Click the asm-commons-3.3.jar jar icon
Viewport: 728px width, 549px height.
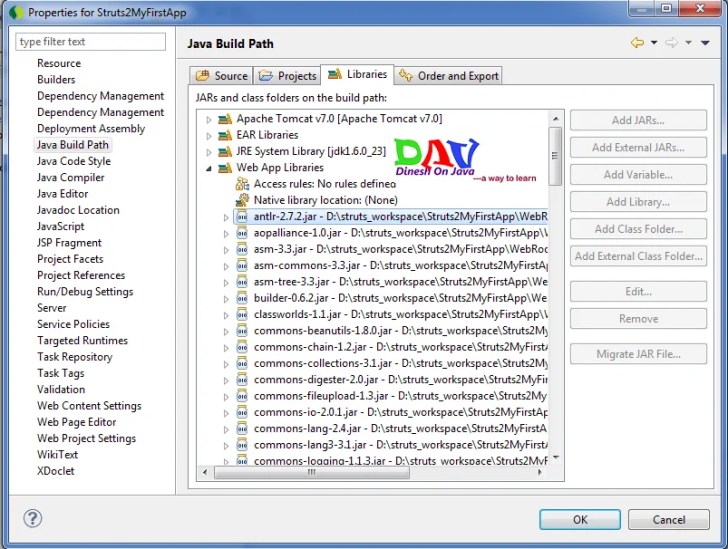pos(242,266)
